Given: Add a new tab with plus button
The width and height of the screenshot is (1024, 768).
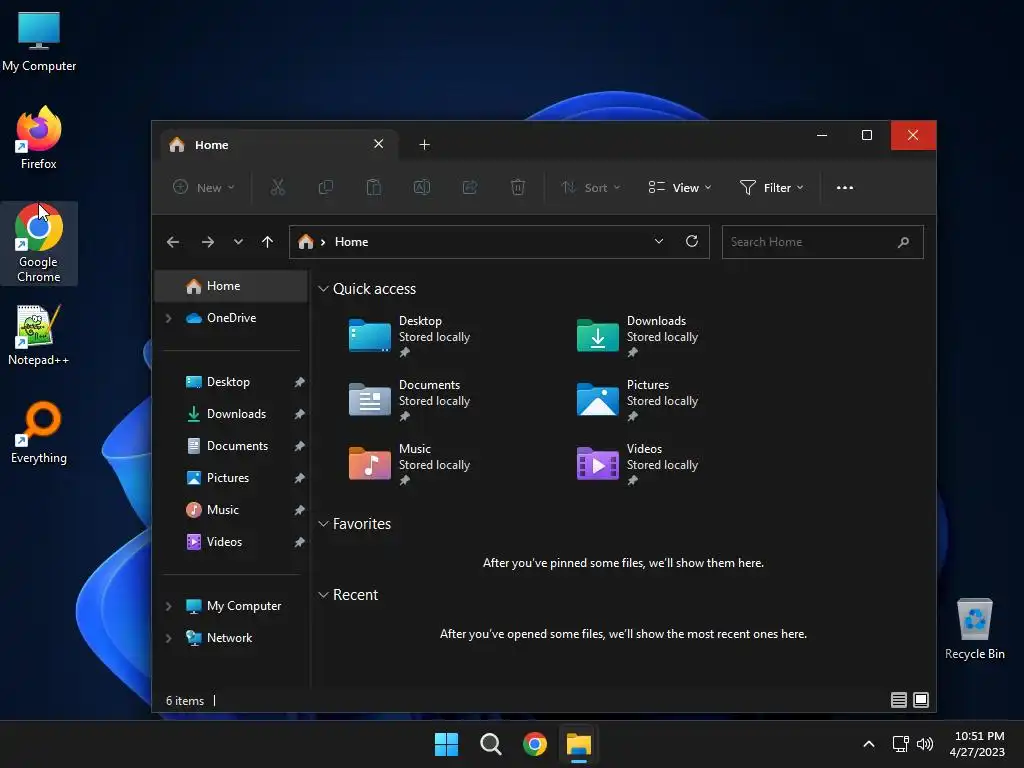Looking at the screenshot, I should (424, 144).
